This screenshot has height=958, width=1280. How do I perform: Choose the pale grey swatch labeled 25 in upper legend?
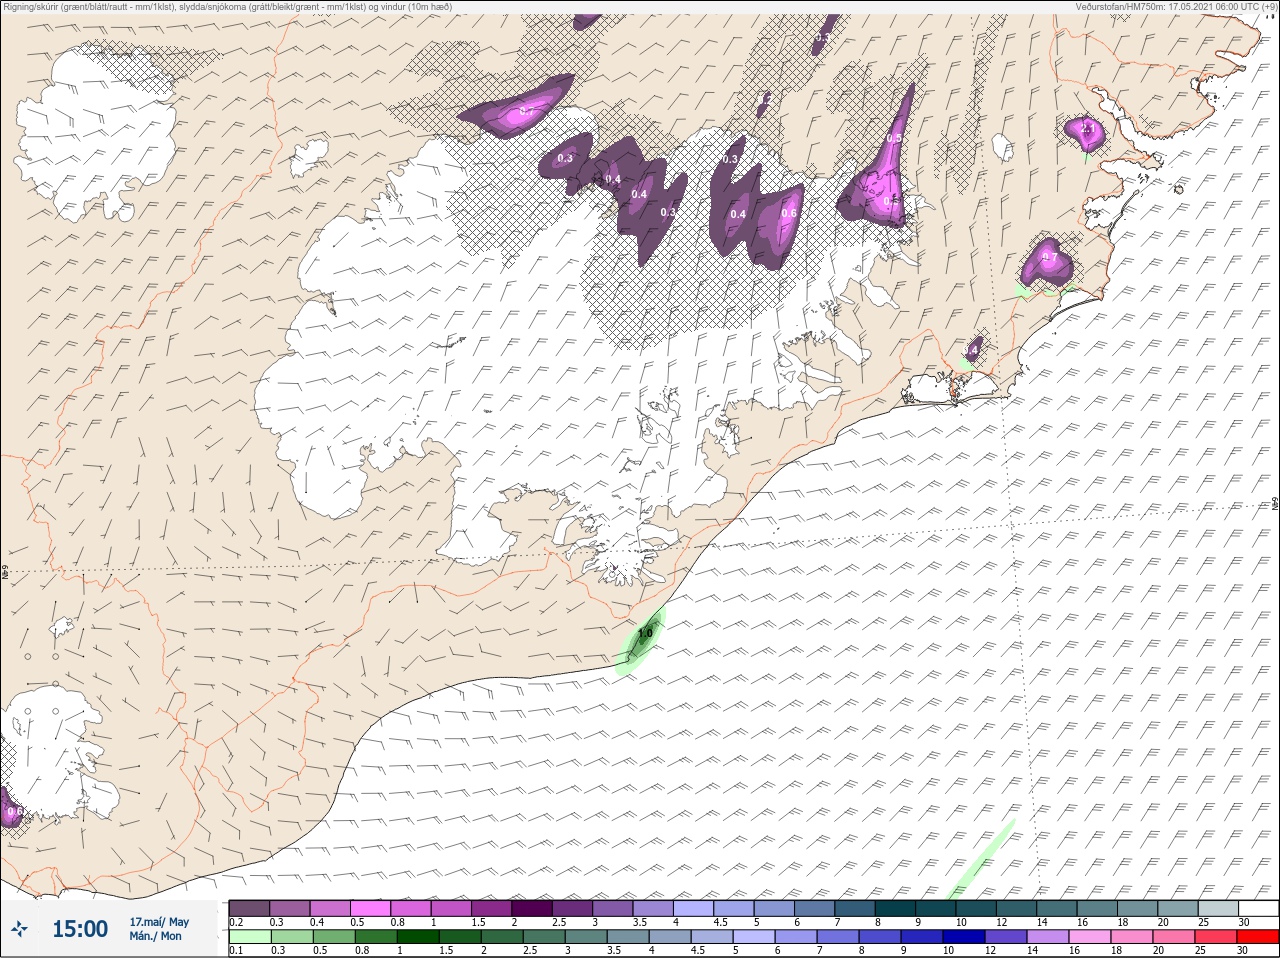[x=1218, y=908]
